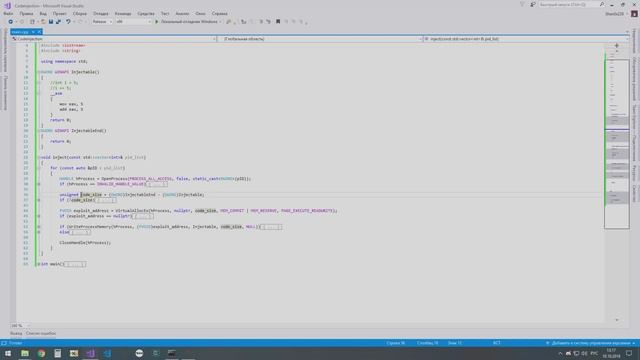Open Chrome from the taskbar
The height and width of the screenshot is (360, 640).
click(41, 353)
